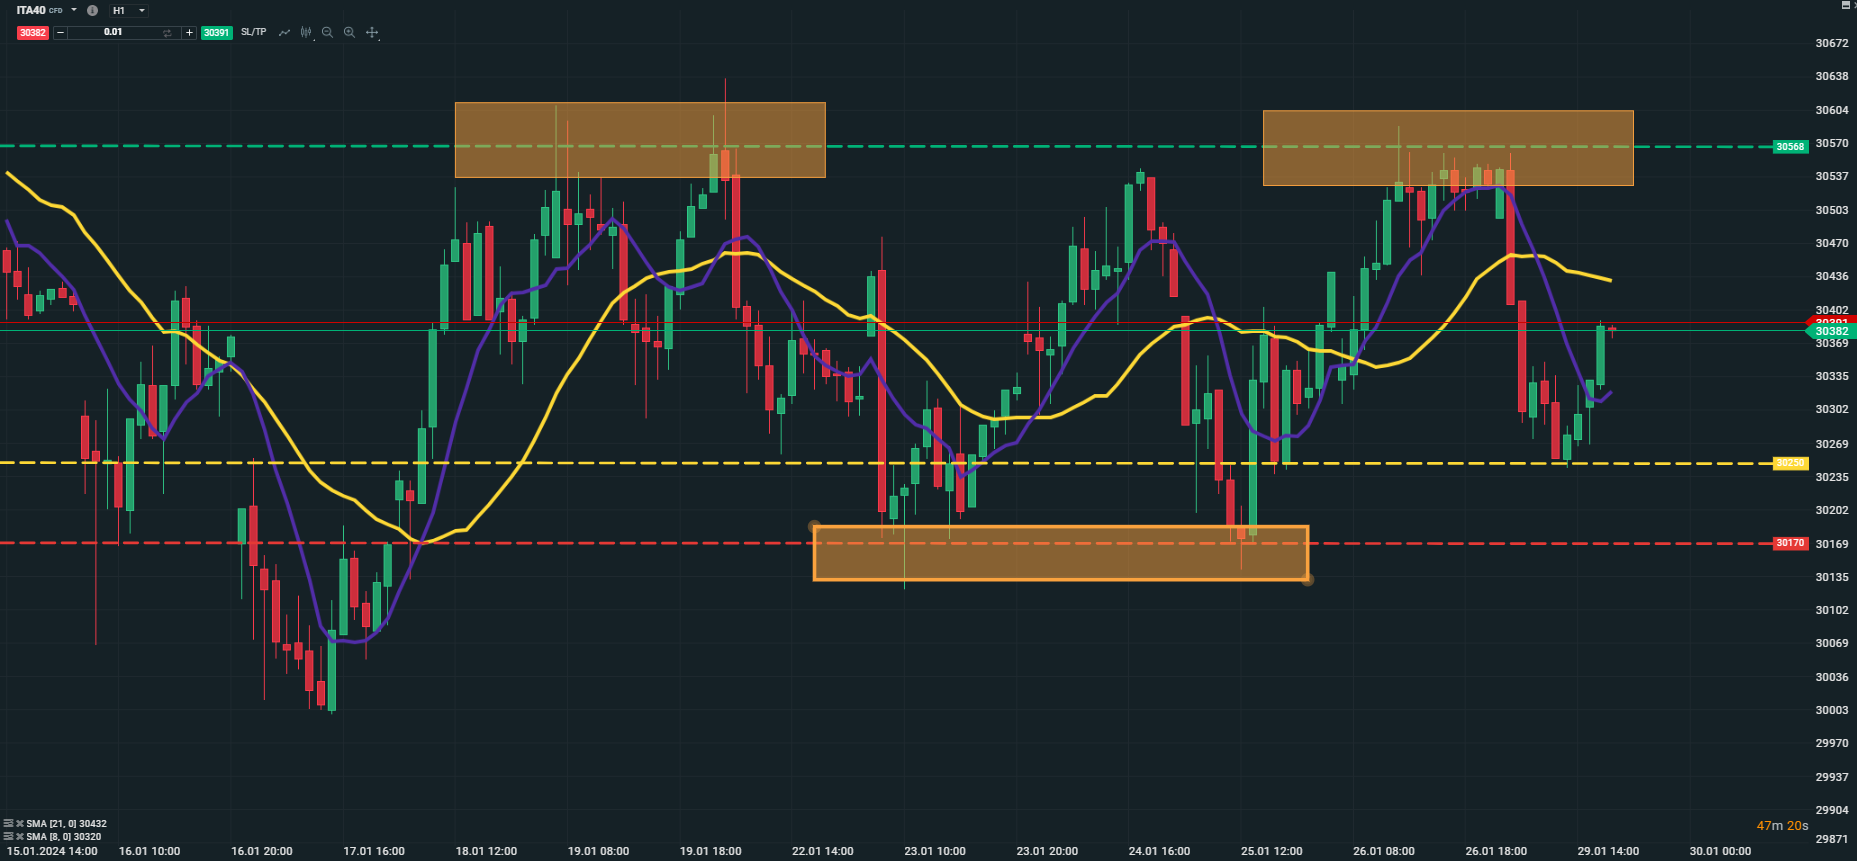Click the 30.01 00:00 time axis label
This screenshot has height=861, width=1857.
tap(1720, 851)
